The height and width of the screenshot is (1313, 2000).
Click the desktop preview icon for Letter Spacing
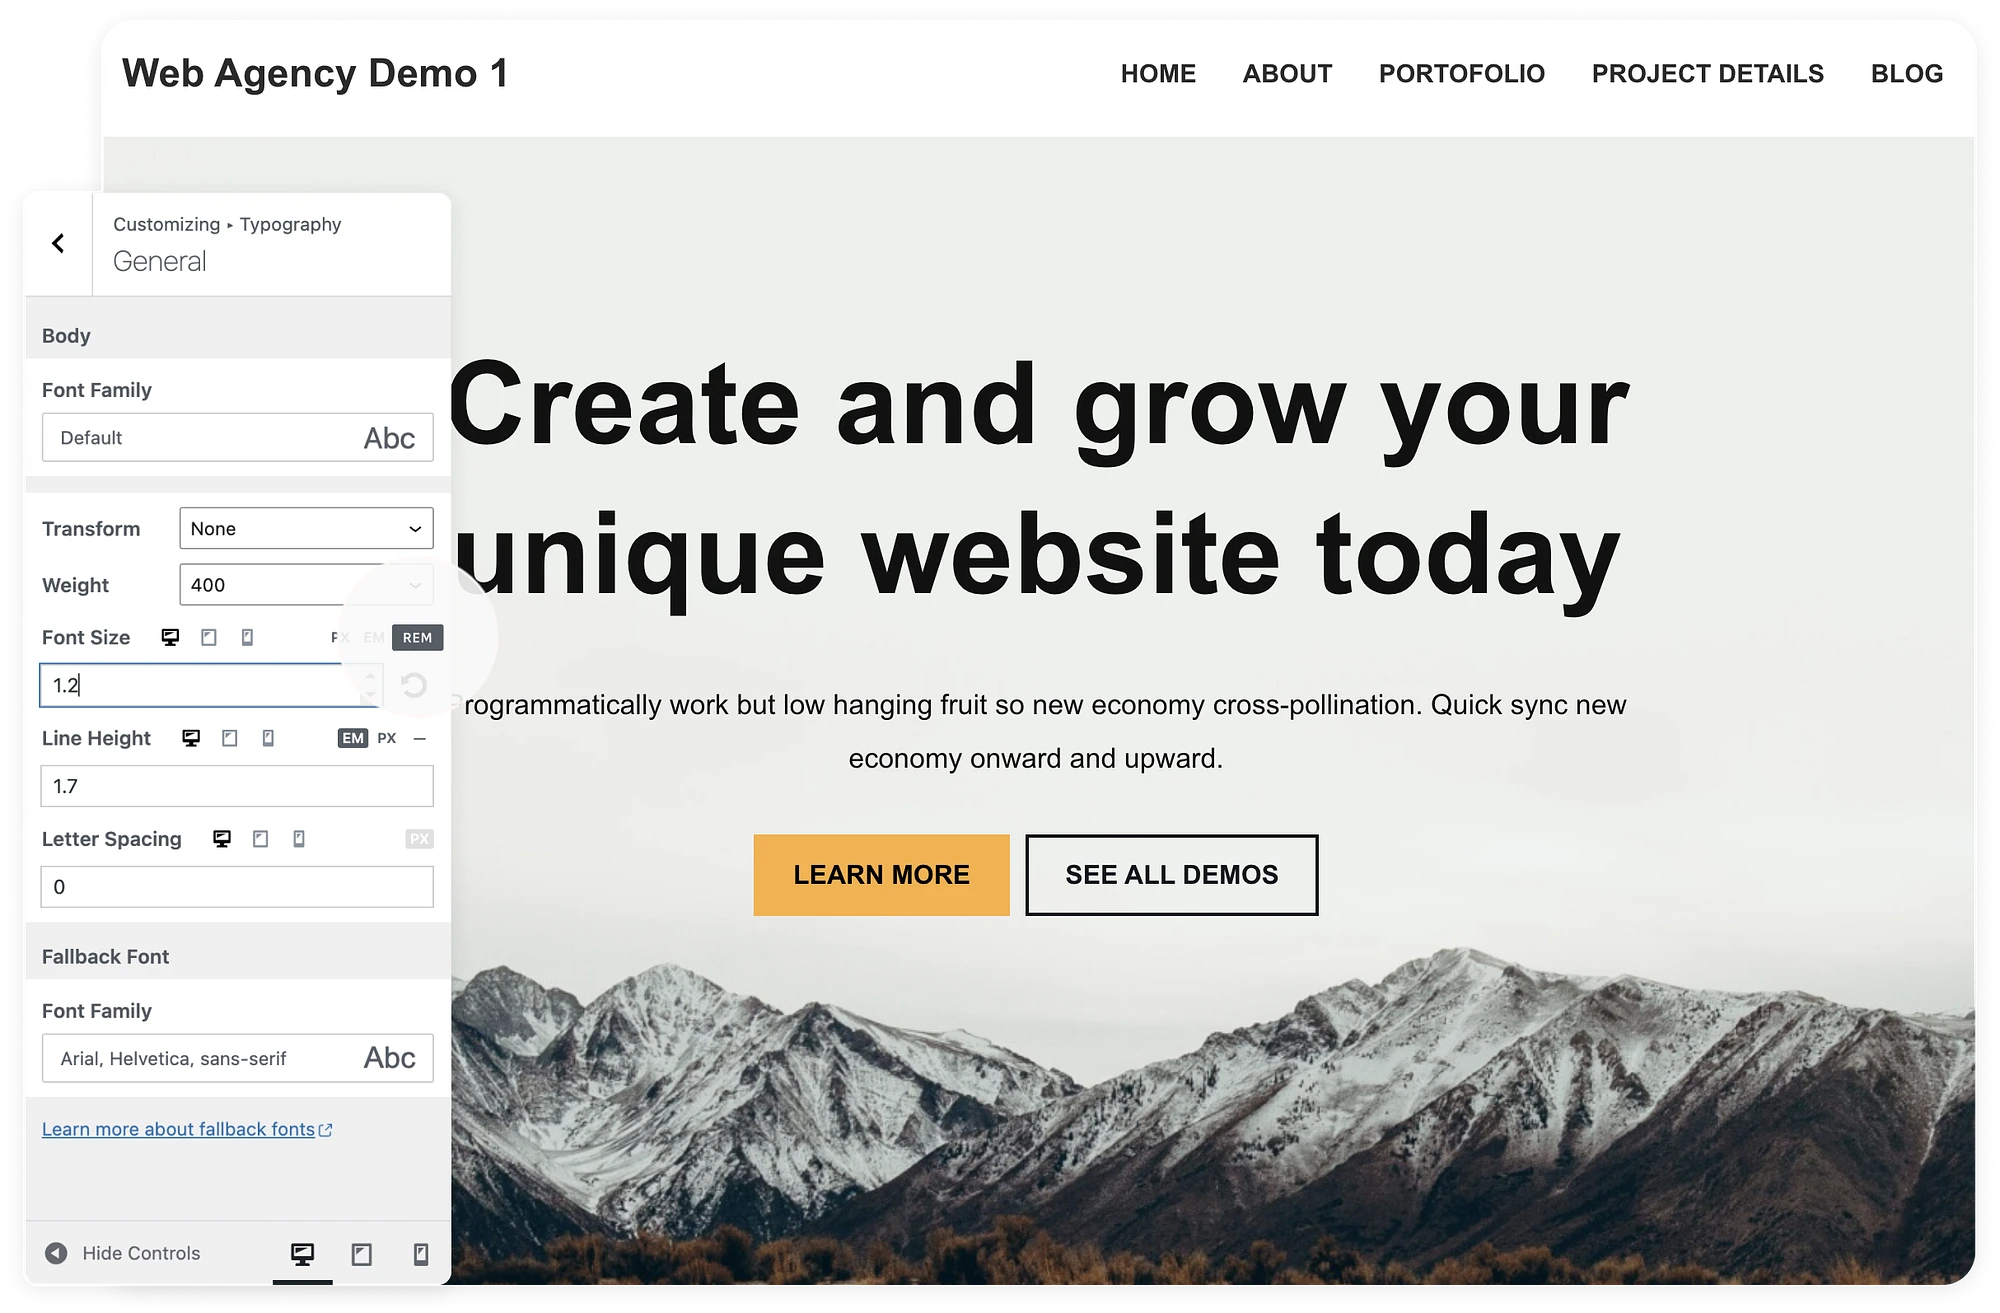(223, 838)
